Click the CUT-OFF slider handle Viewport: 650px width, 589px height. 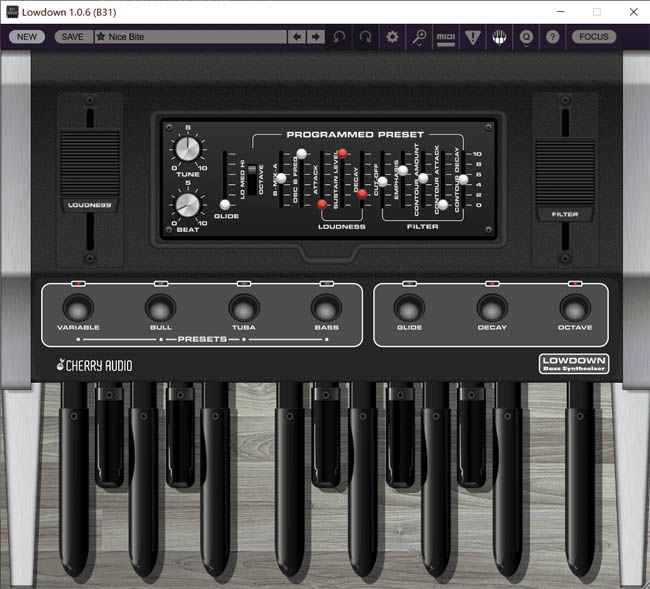pos(383,182)
